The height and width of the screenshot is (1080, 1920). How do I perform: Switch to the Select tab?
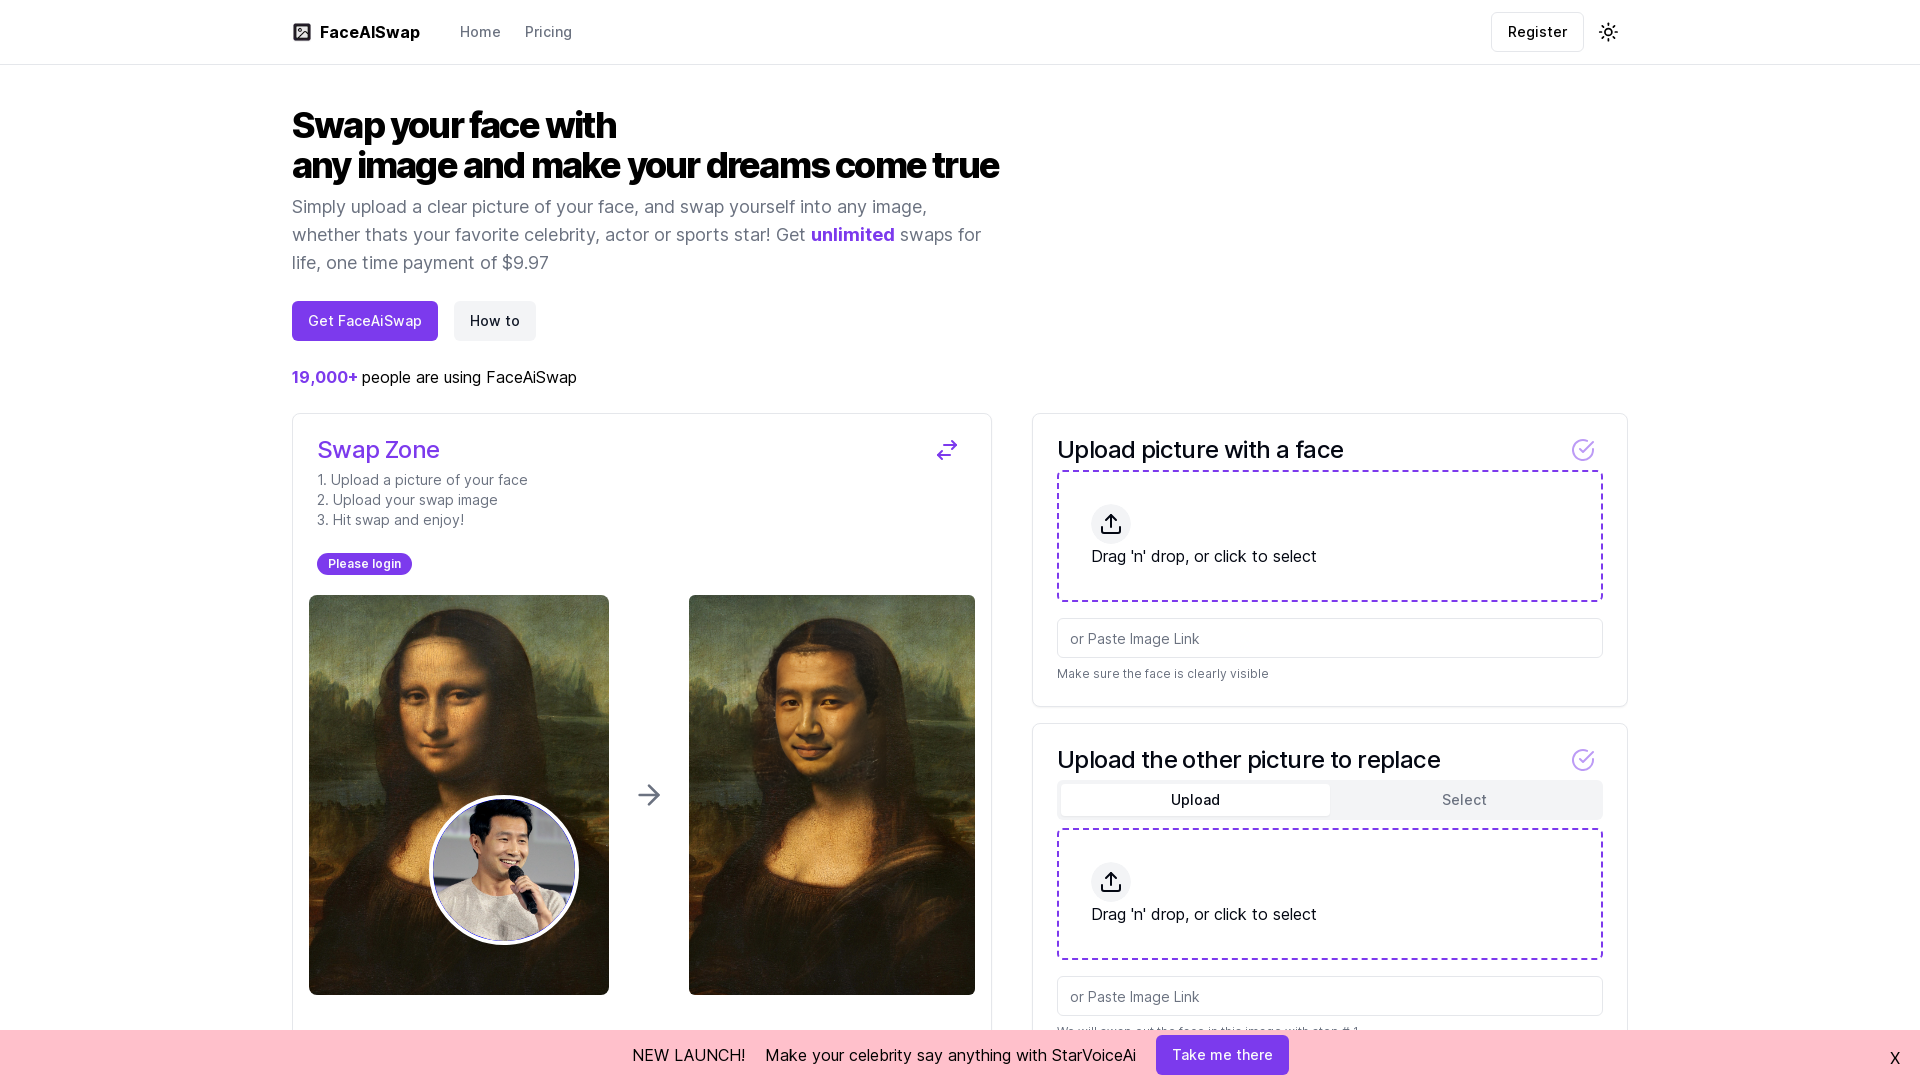tap(1464, 800)
